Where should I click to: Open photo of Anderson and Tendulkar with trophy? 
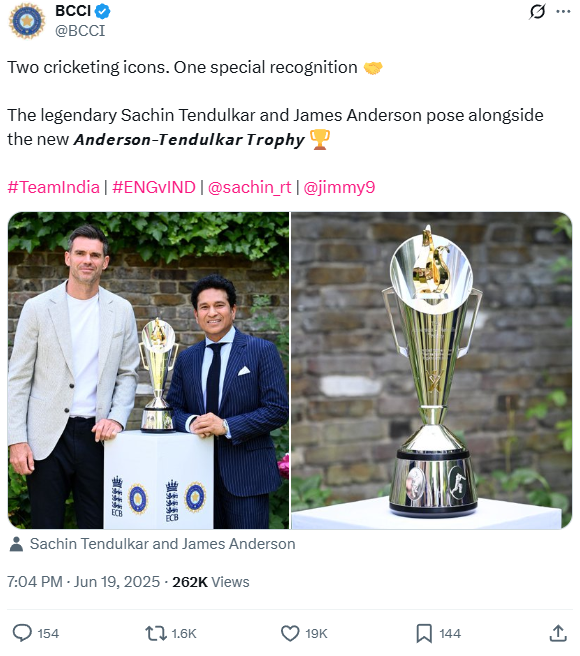click(148, 370)
